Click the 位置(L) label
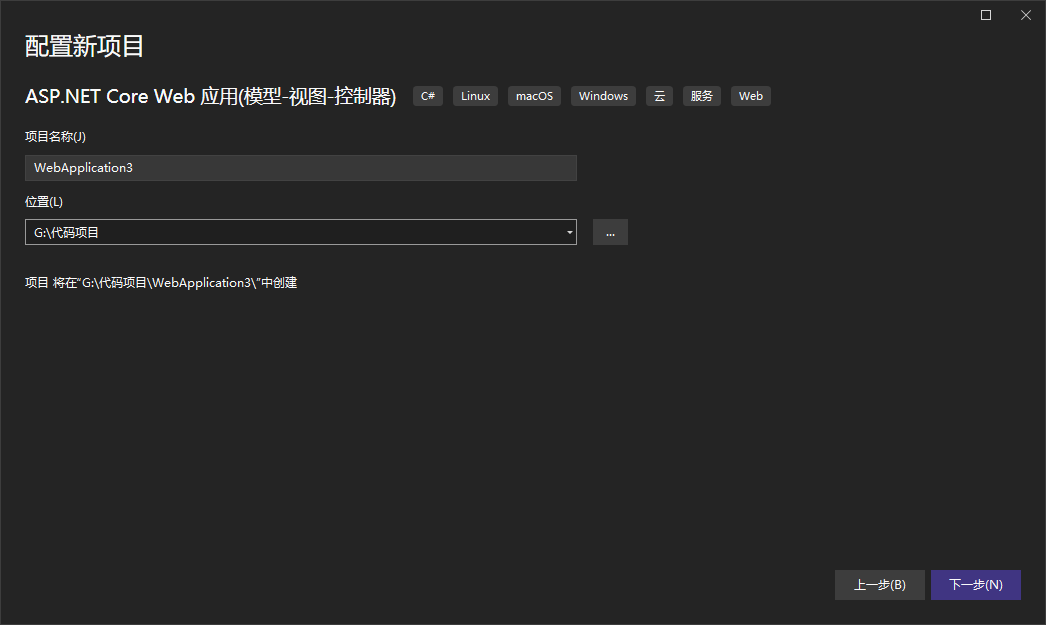Viewport: 1046px width, 625px height. 44,201
